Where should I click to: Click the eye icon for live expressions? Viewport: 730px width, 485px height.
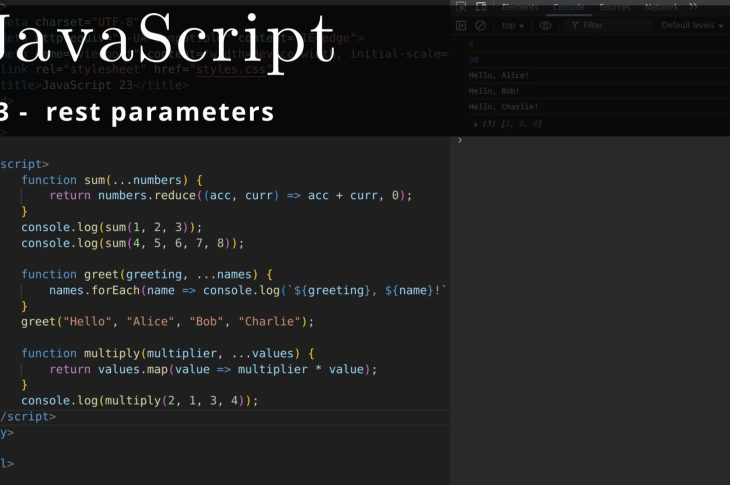[x=546, y=25]
